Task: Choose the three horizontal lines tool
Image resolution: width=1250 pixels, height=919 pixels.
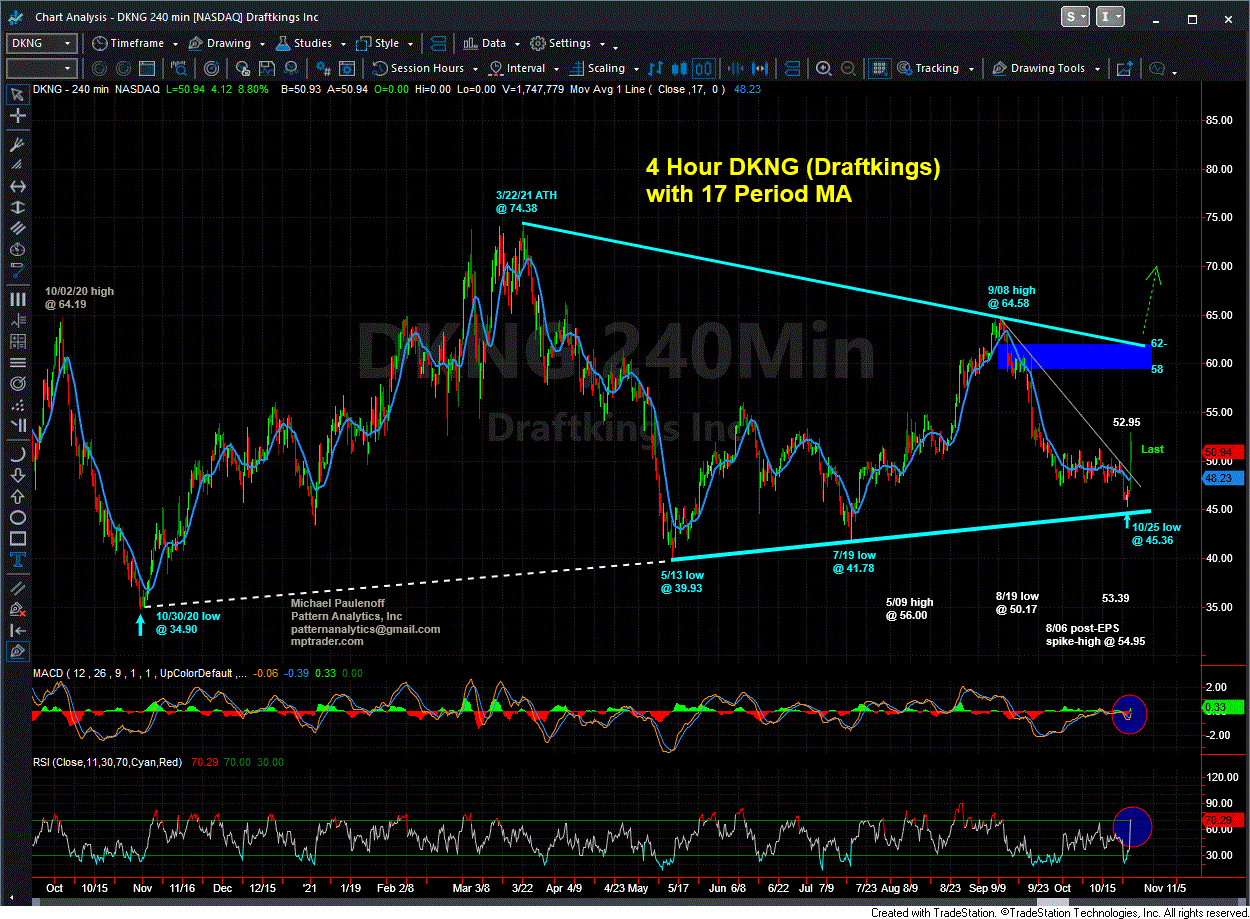Action: click(17, 361)
